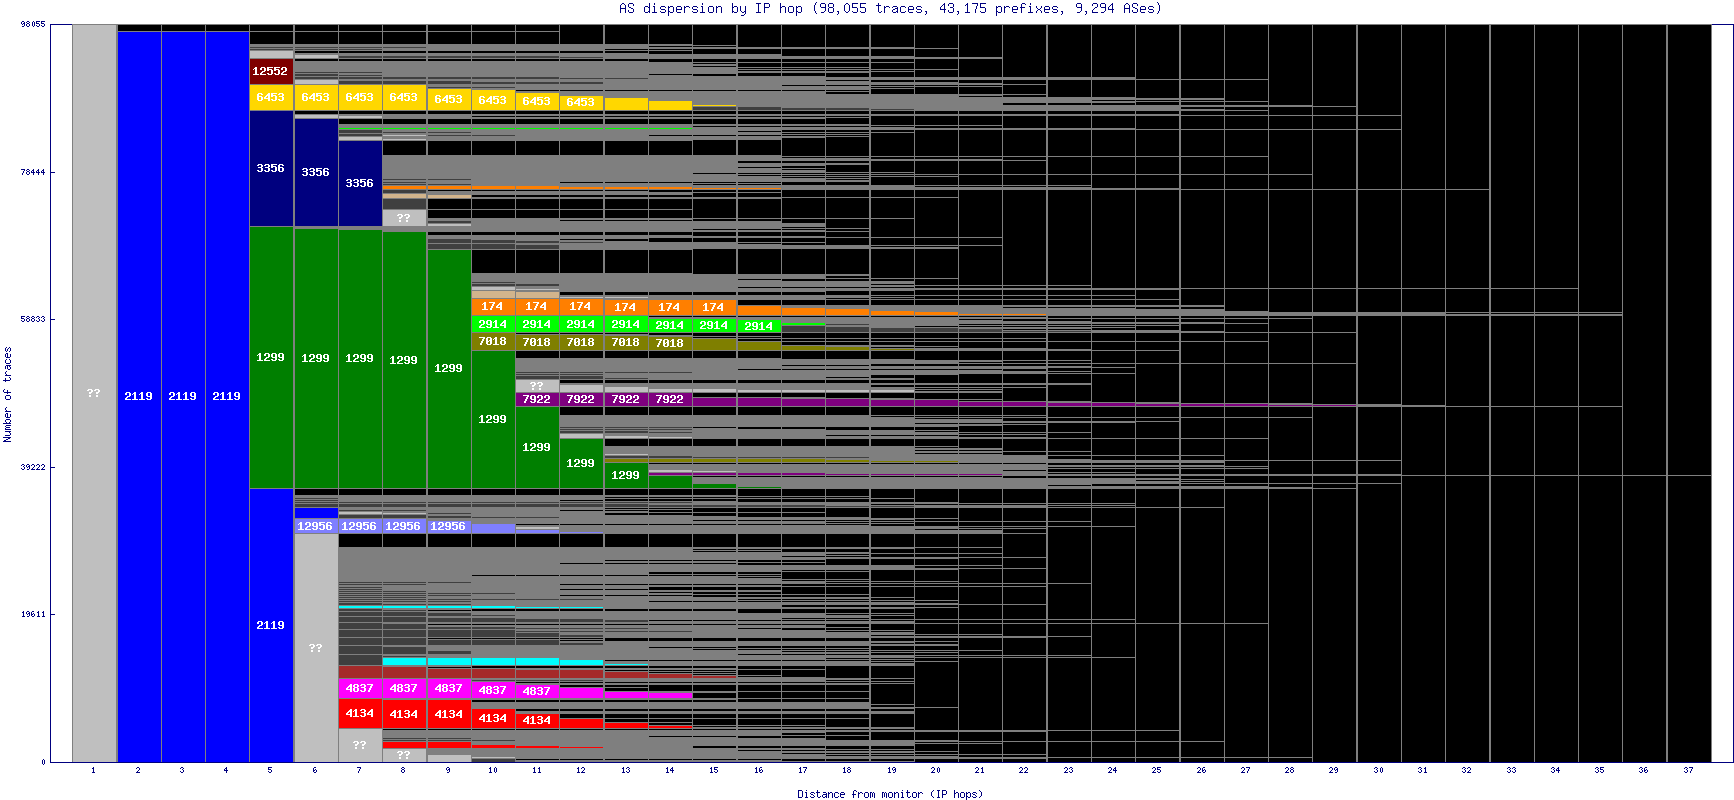Select the lavender 12956 block in hop 6 column
The image size is (1734, 800).
click(x=316, y=526)
